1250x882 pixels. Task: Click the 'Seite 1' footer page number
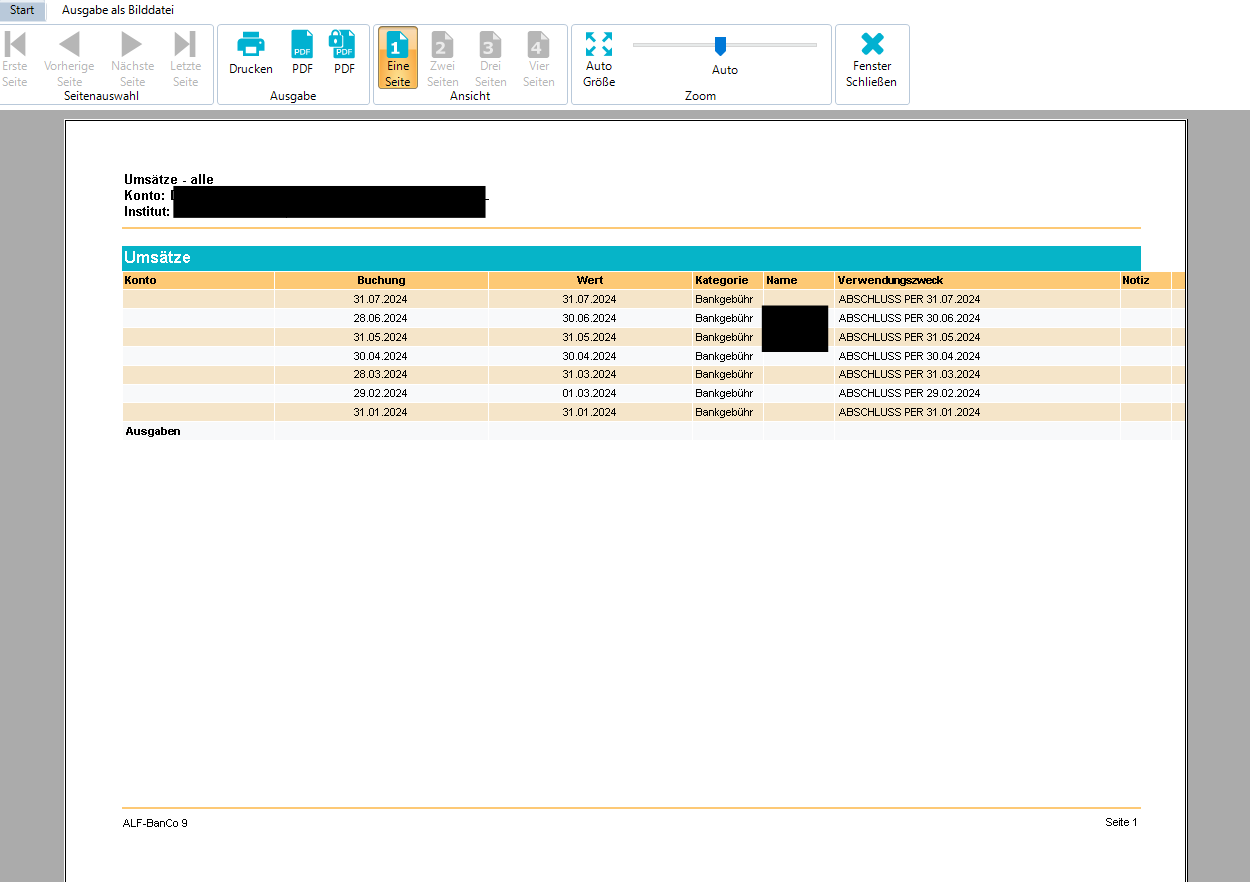pyautogui.click(x=1121, y=822)
